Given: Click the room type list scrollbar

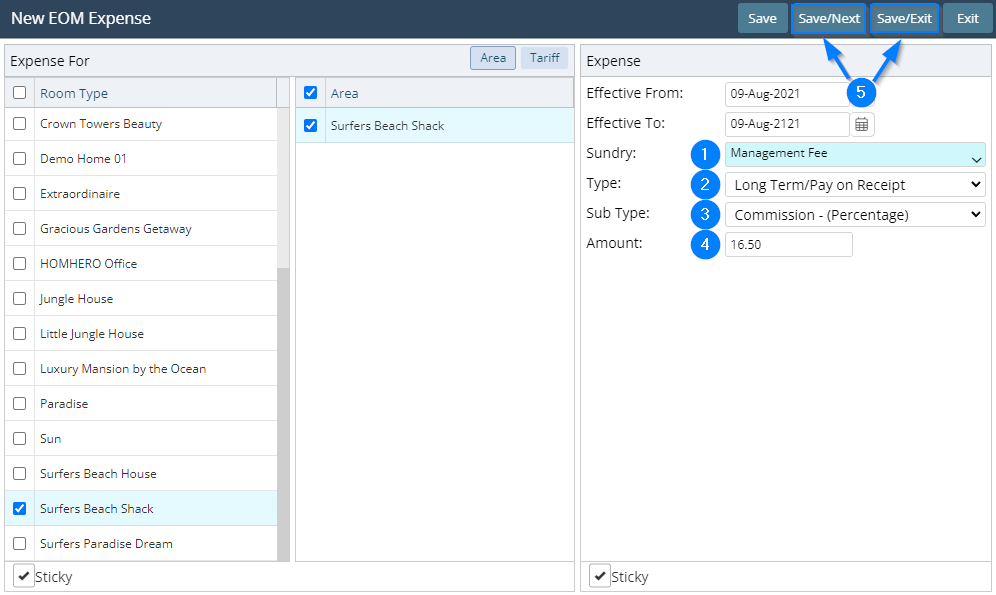Looking at the screenshot, I should click(283, 400).
